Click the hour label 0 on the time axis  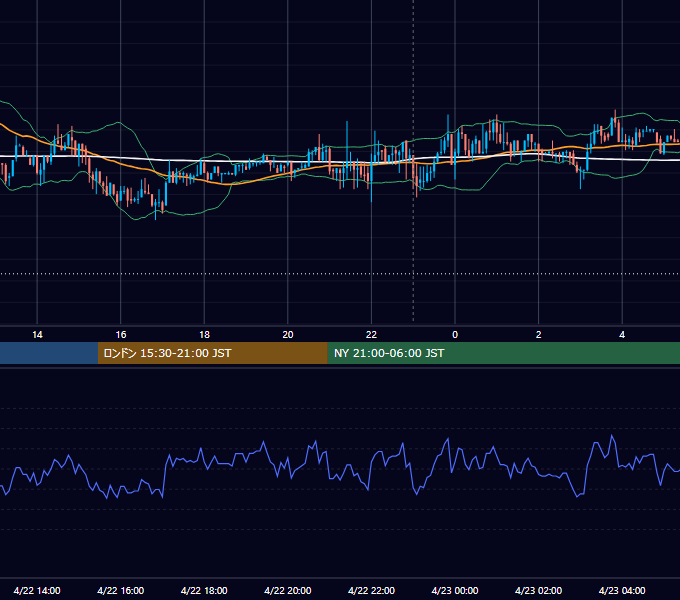coord(455,335)
